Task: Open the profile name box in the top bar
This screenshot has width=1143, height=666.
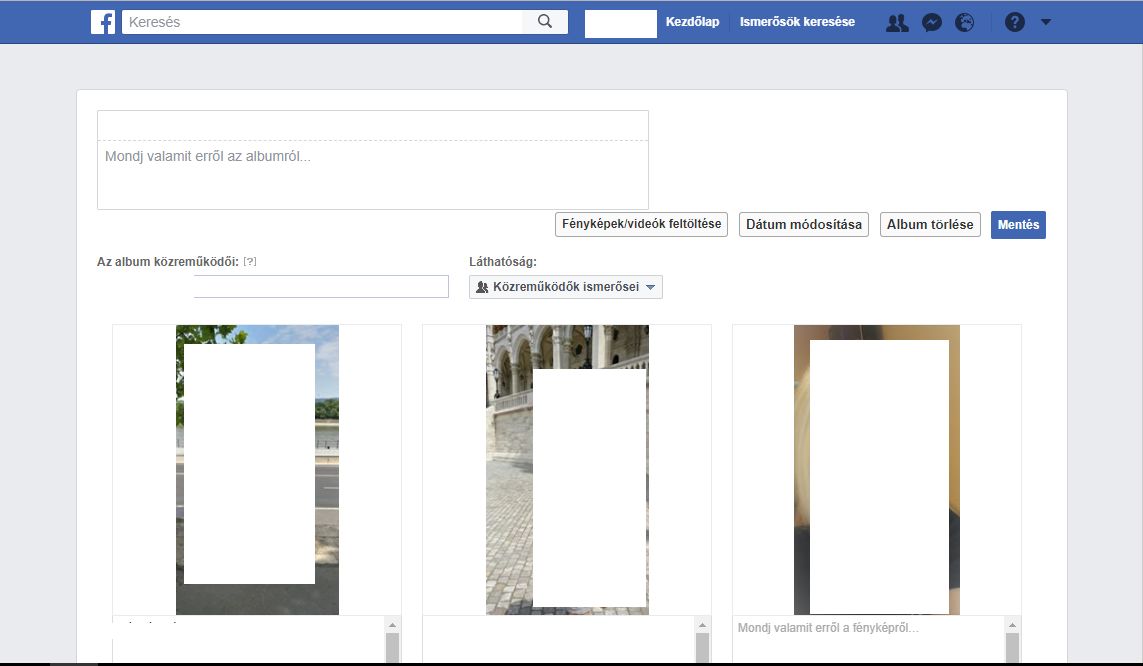Action: [x=620, y=23]
